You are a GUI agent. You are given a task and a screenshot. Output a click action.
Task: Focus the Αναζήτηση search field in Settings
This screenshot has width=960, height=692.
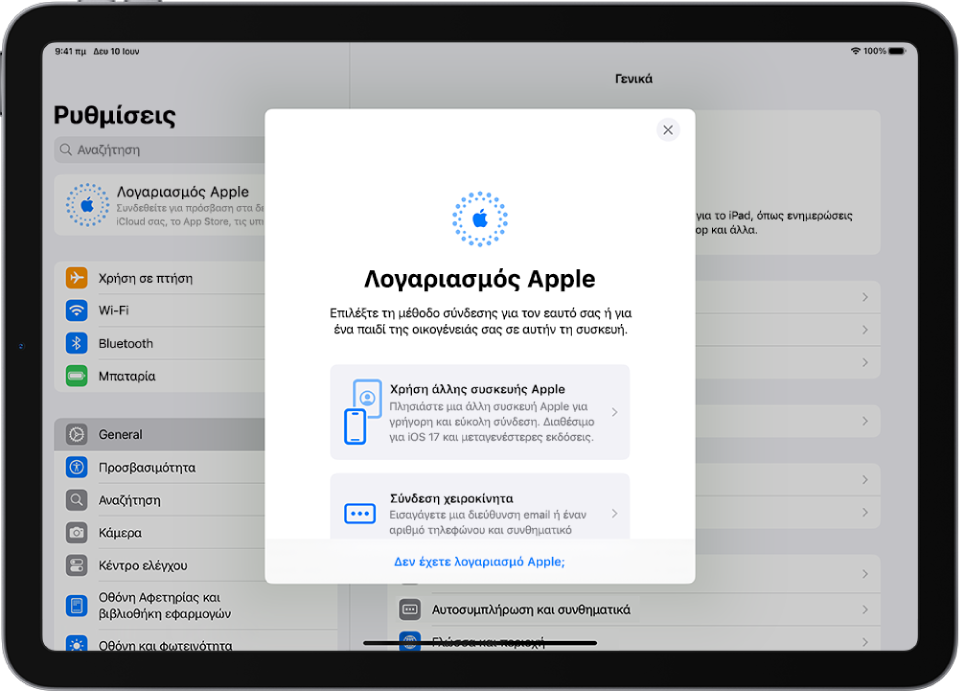click(x=160, y=150)
